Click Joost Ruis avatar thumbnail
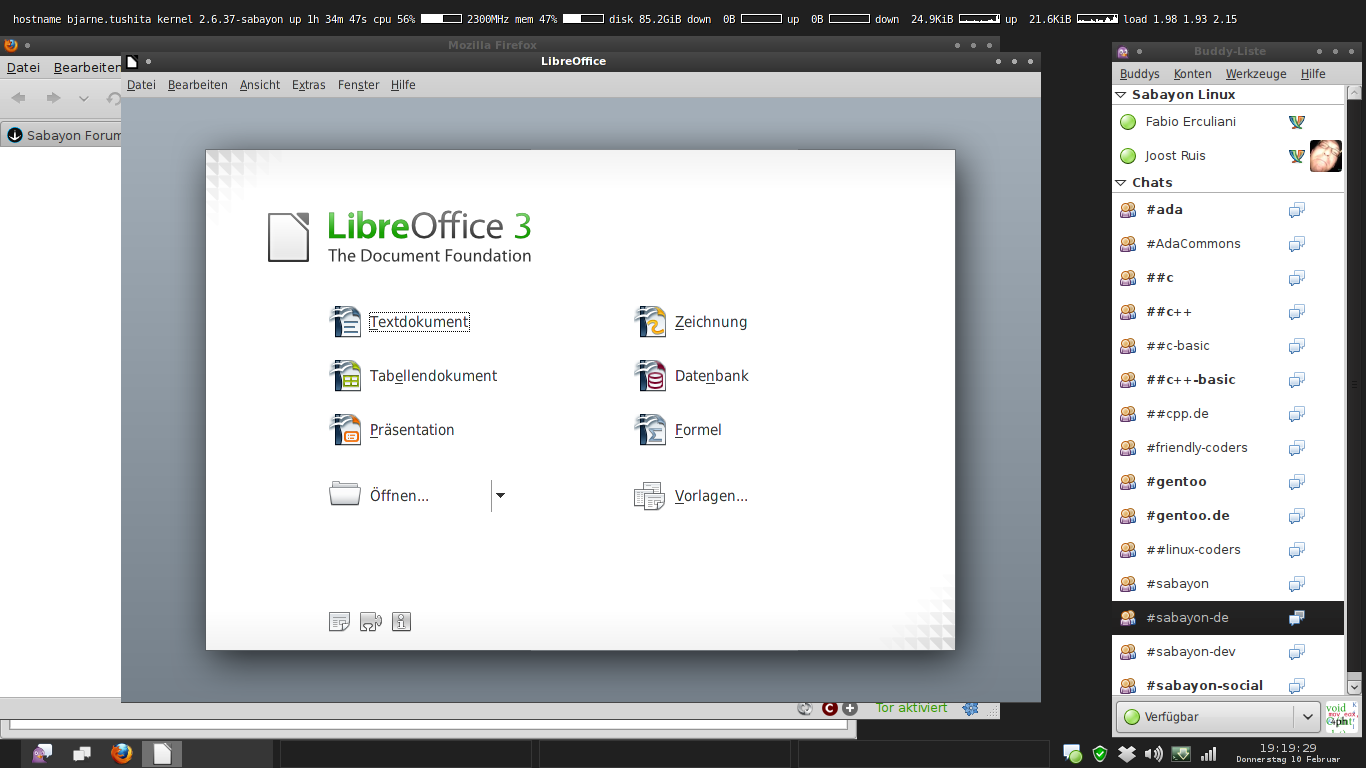This screenshot has width=1366, height=768. [1326, 156]
